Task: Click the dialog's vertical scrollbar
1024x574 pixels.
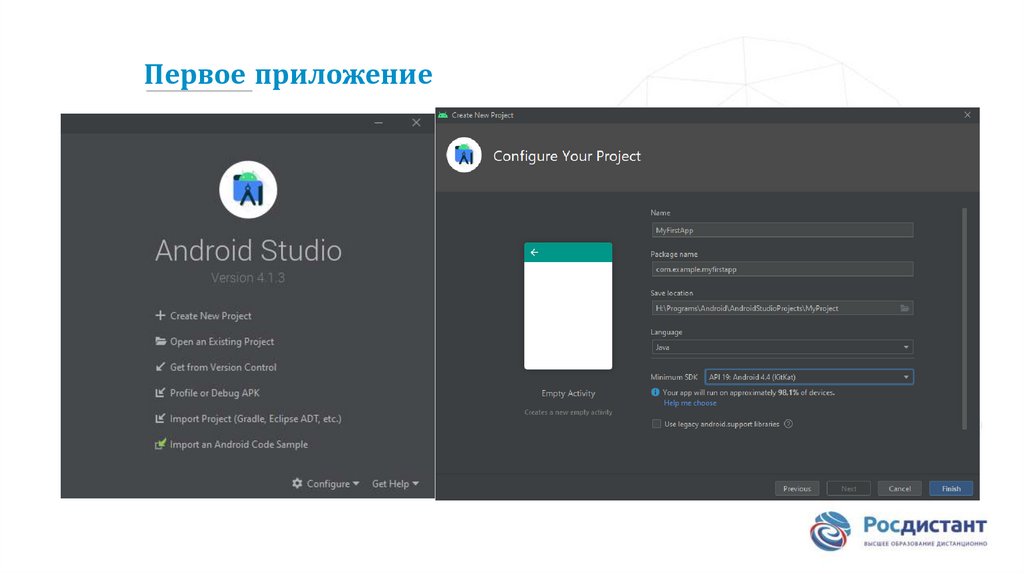Action: click(964, 318)
